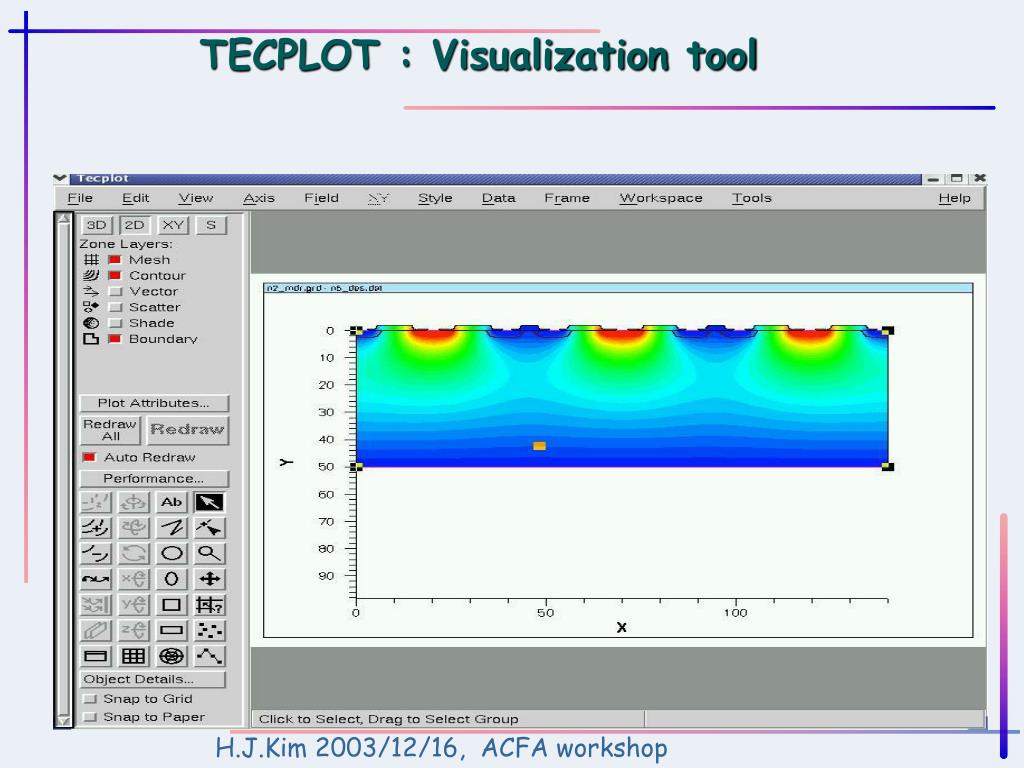Open the Tecplot window menu chevron
The height and width of the screenshot is (768, 1024).
pos(60,178)
